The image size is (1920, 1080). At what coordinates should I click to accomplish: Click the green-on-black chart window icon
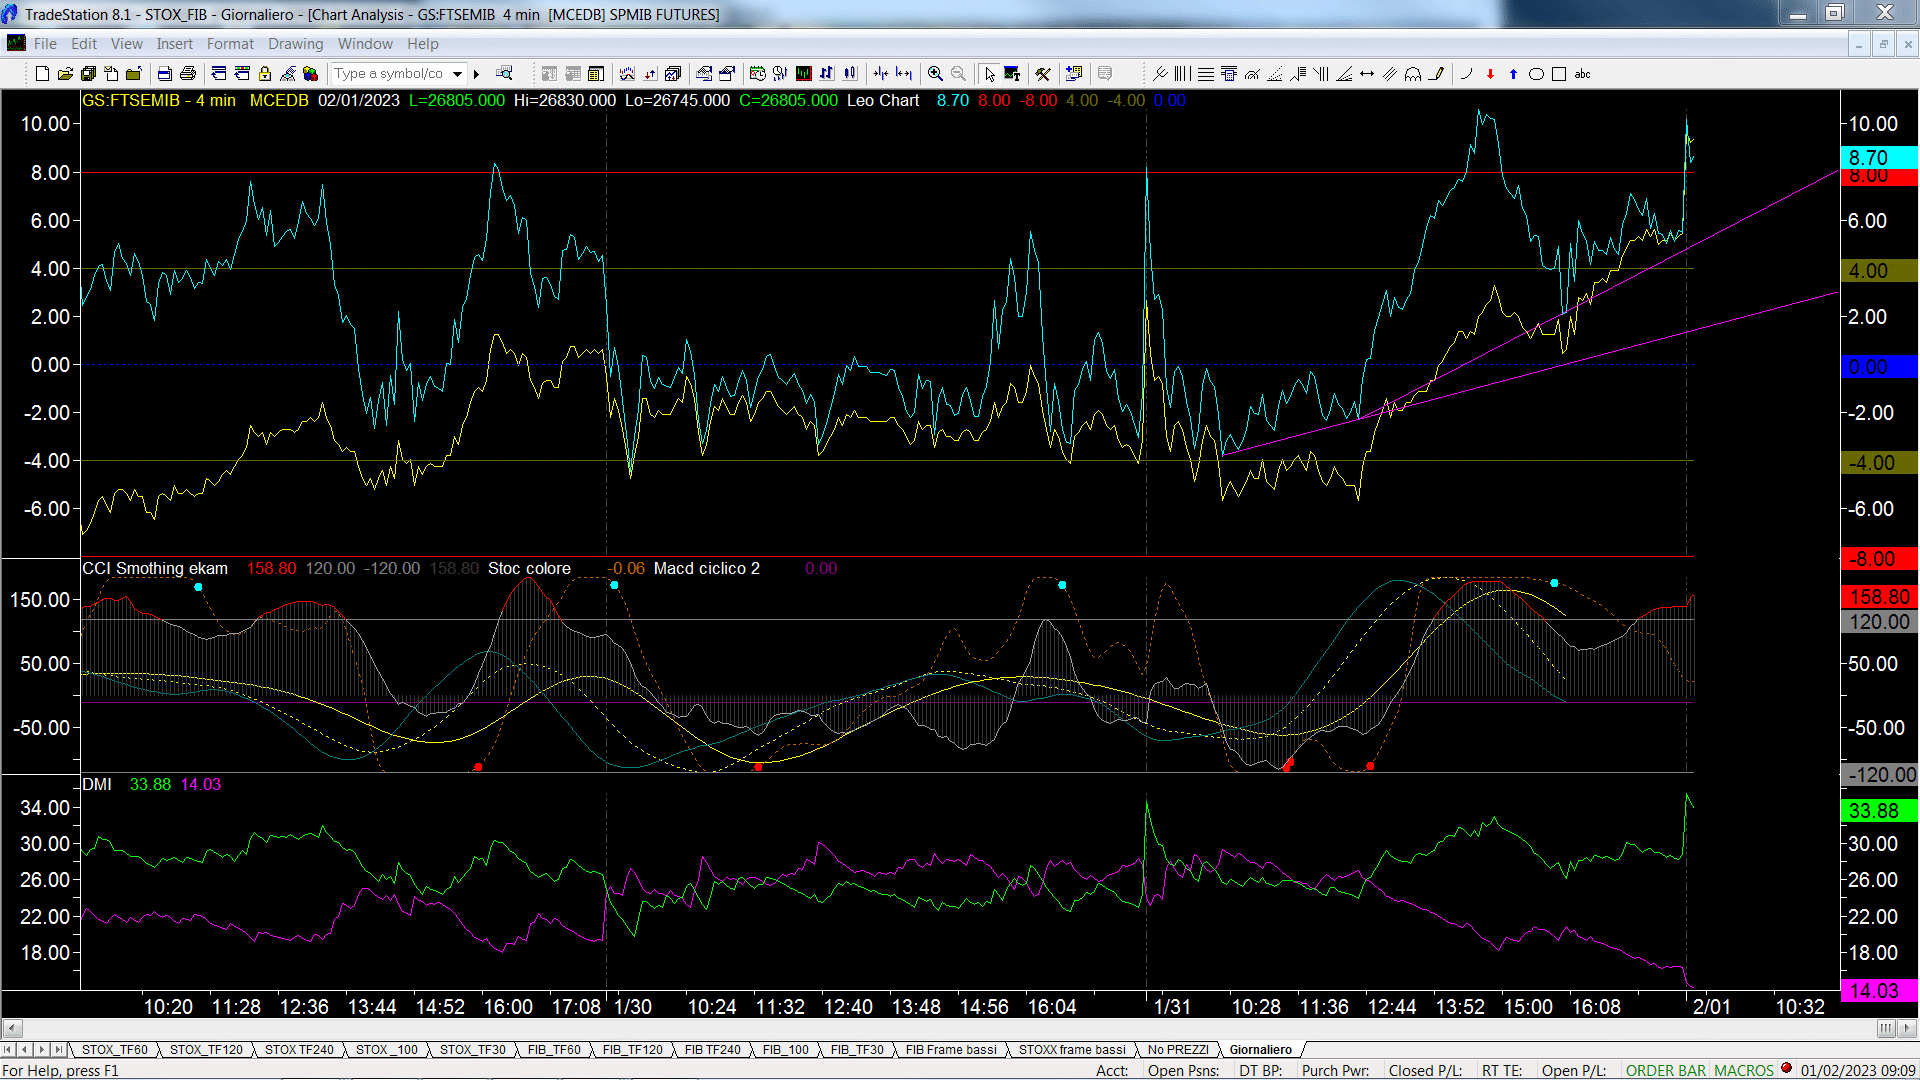point(803,74)
